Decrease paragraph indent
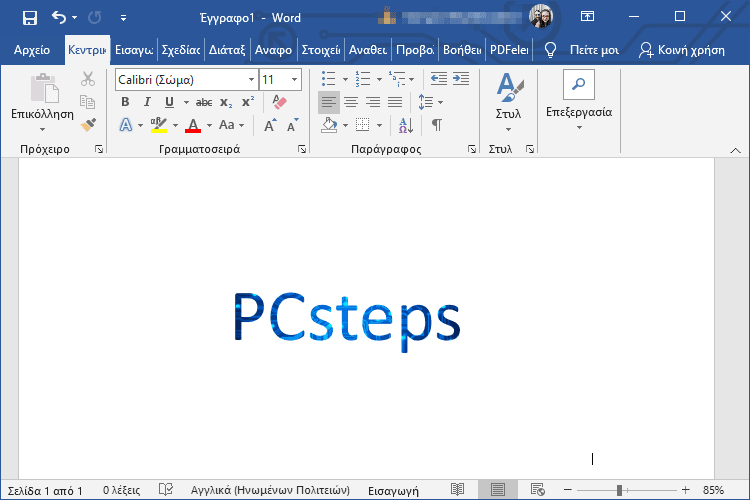This screenshot has height=500, width=750. coord(439,79)
